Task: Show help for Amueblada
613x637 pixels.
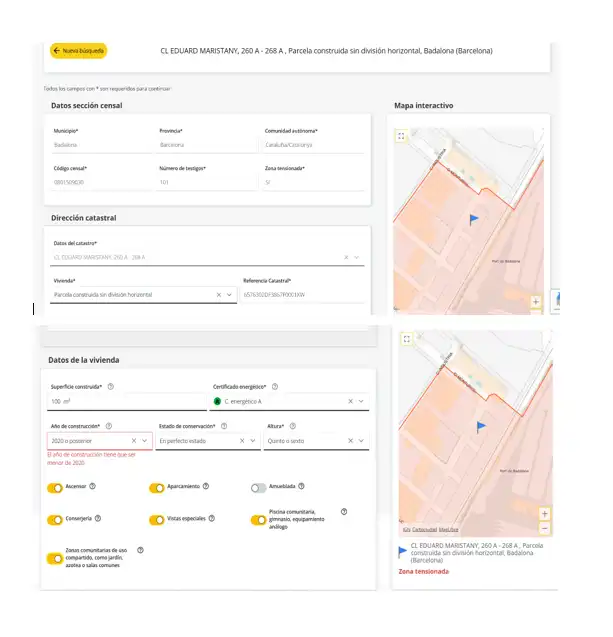Action: [x=301, y=486]
